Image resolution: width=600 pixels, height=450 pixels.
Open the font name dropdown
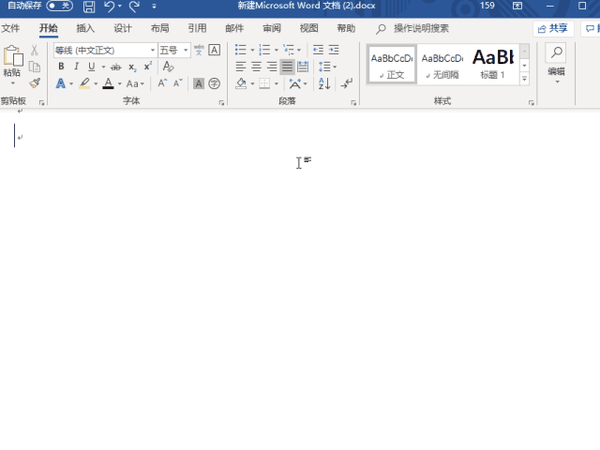pyautogui.click(x=153, y=50)
